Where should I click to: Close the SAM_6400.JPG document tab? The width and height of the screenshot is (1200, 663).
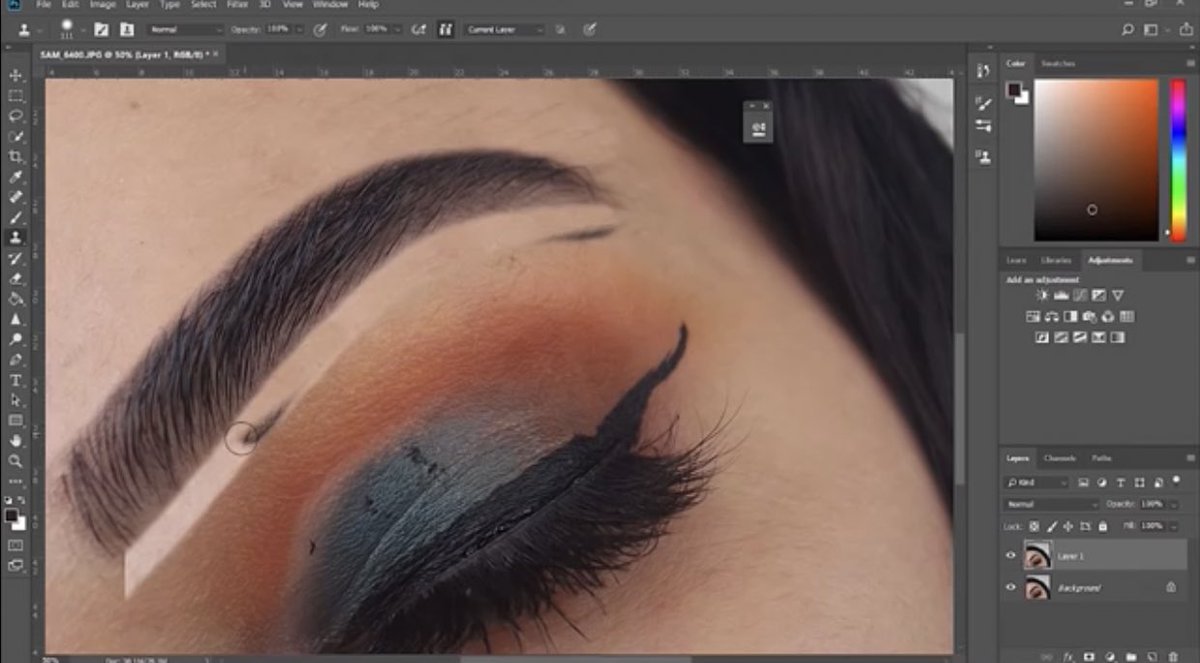(215, 52)
